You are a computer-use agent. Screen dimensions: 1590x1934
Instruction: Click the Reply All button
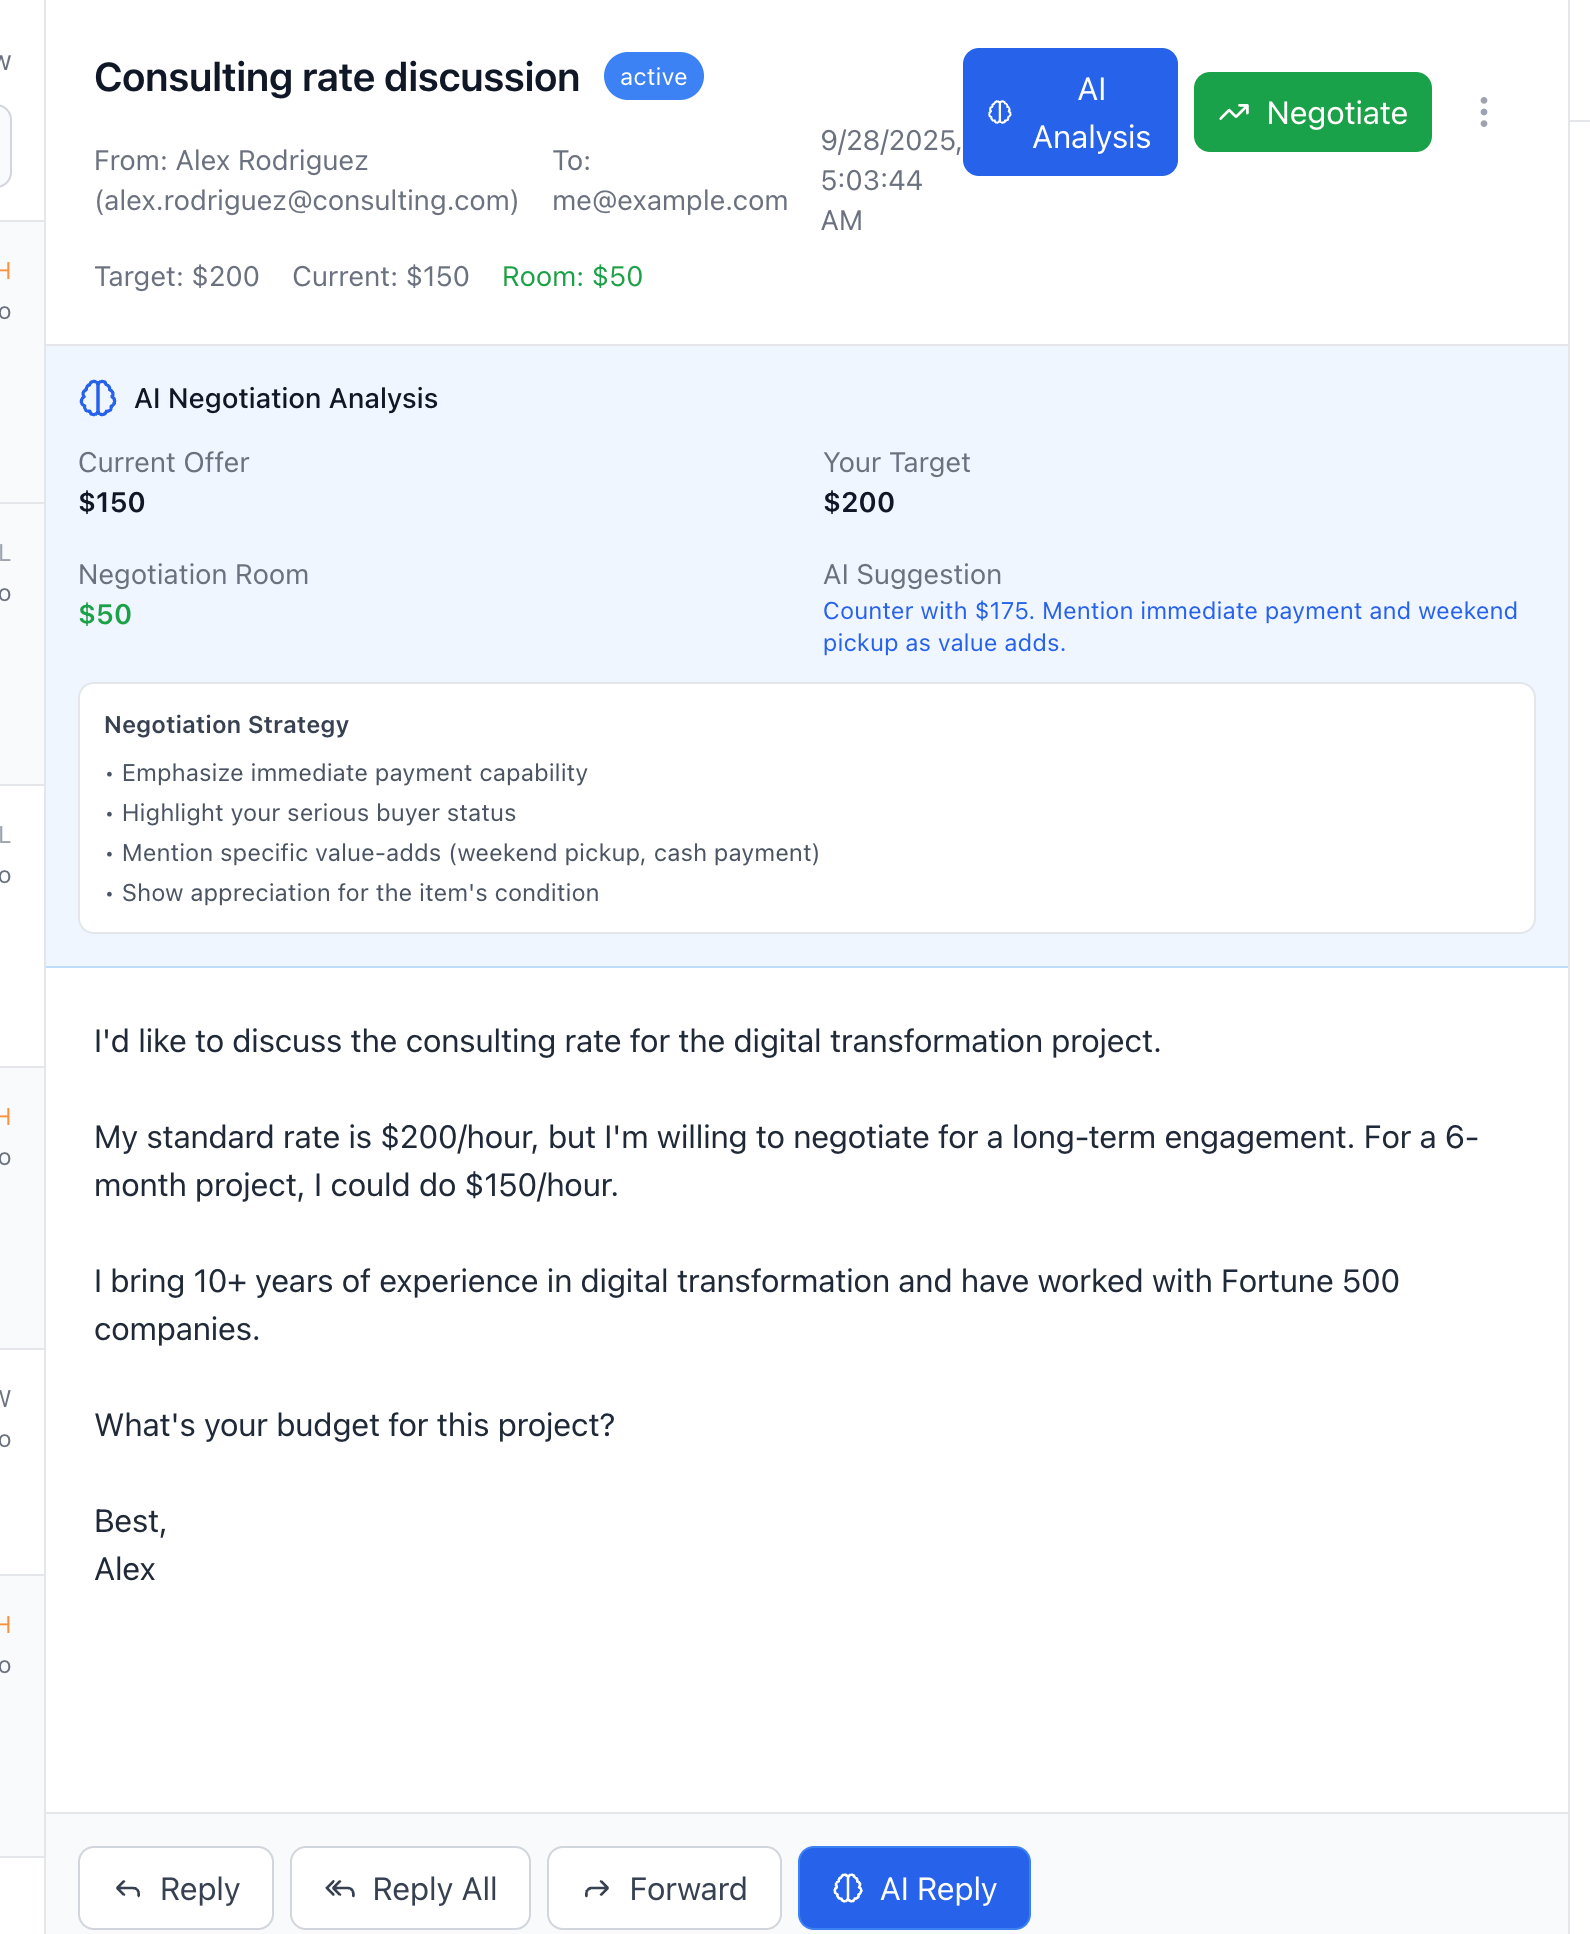tap(410, 1888)
